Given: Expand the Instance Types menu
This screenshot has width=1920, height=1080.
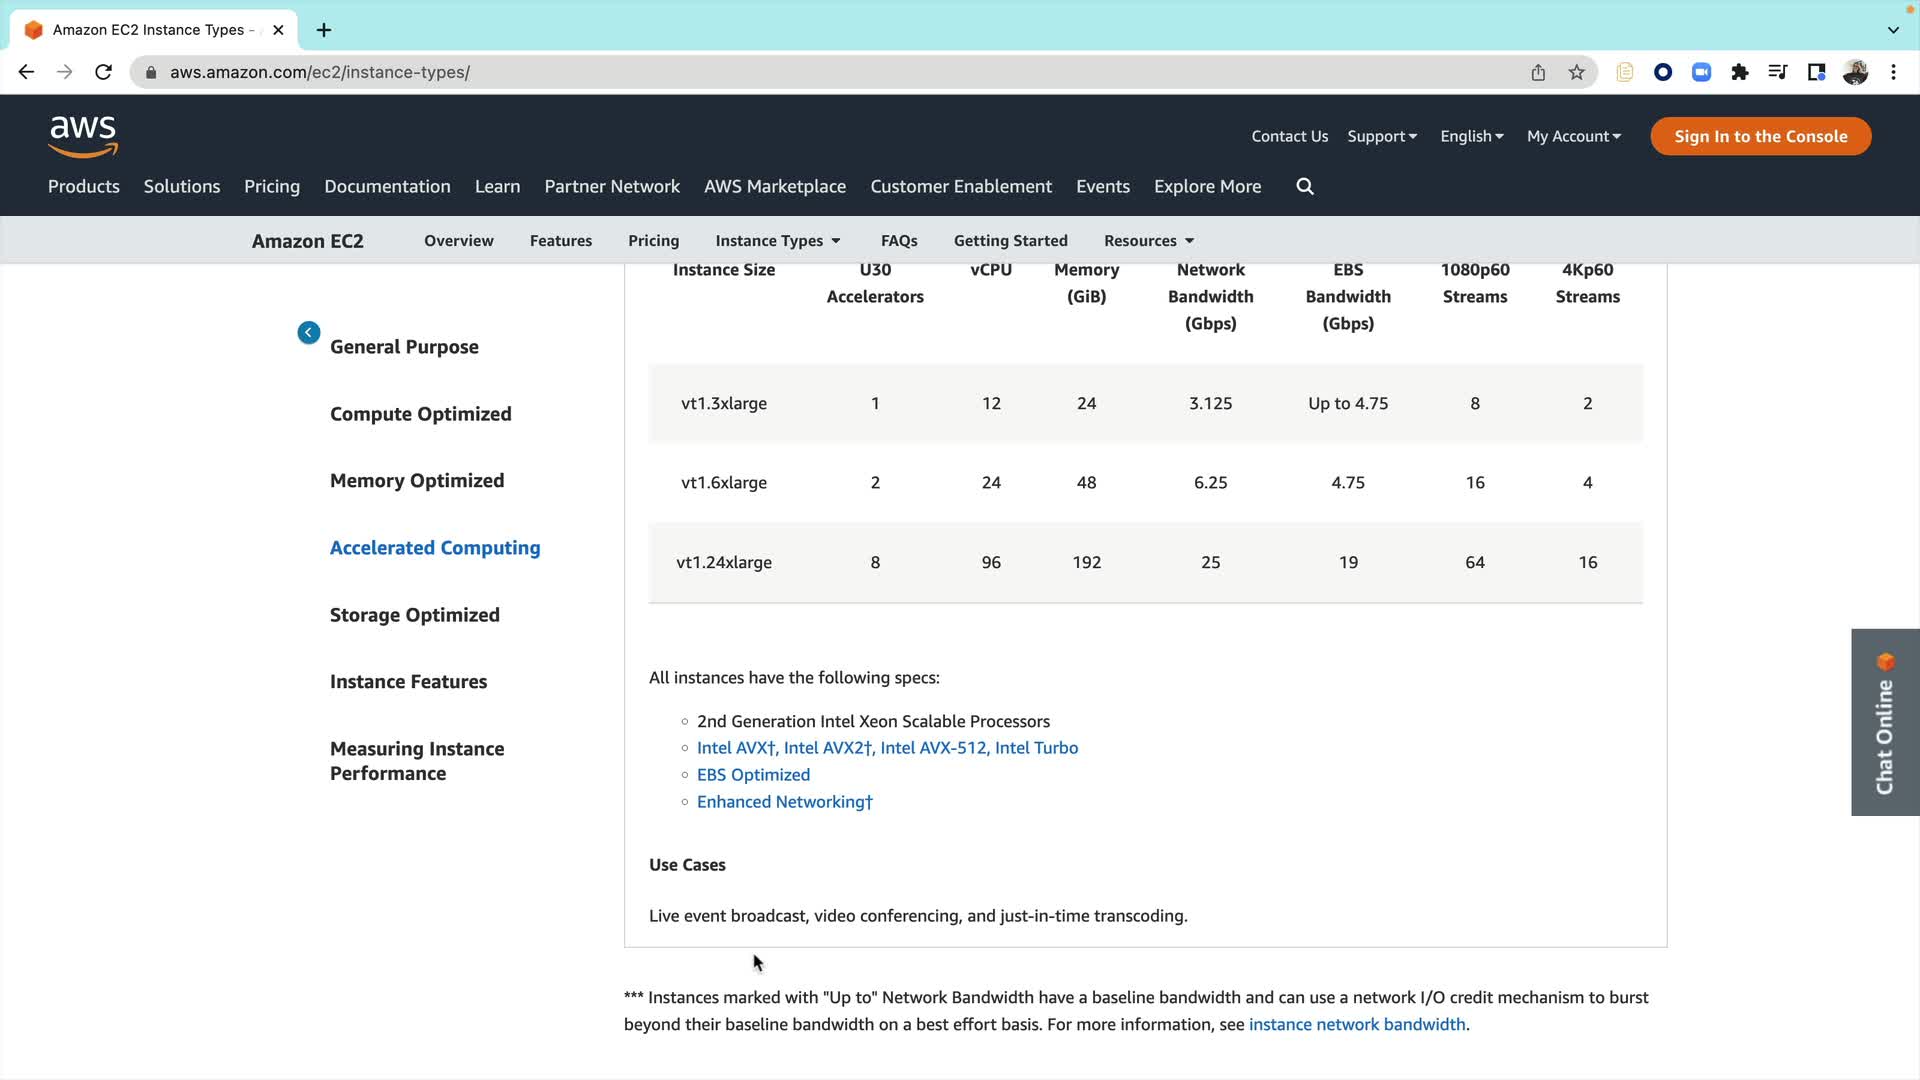Looking at the screenshot, I should [778, 241].
